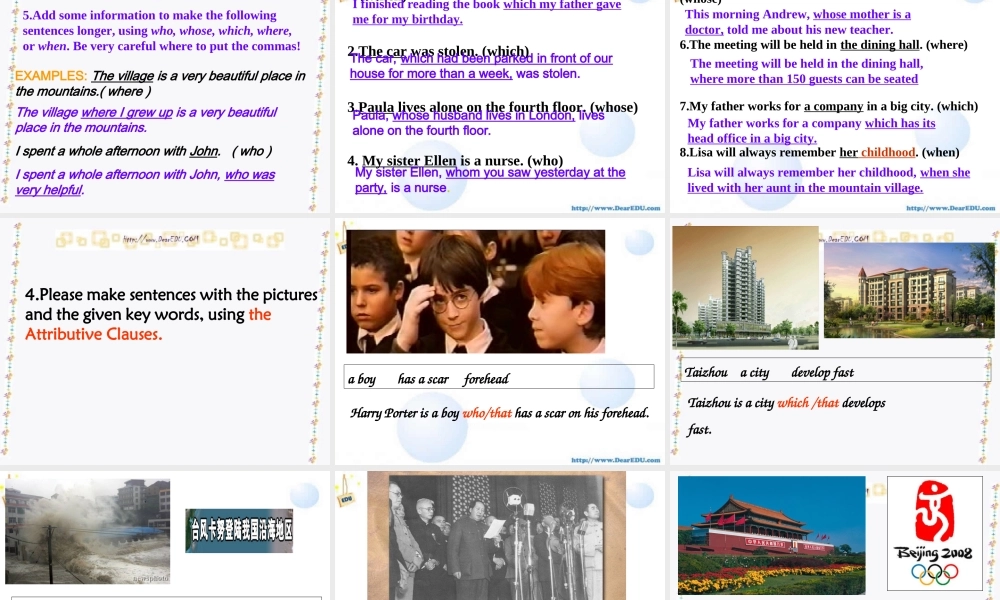Click 'which has its head office' answer
This screenshot has width=1000, height=600.
tap(811, 131)
